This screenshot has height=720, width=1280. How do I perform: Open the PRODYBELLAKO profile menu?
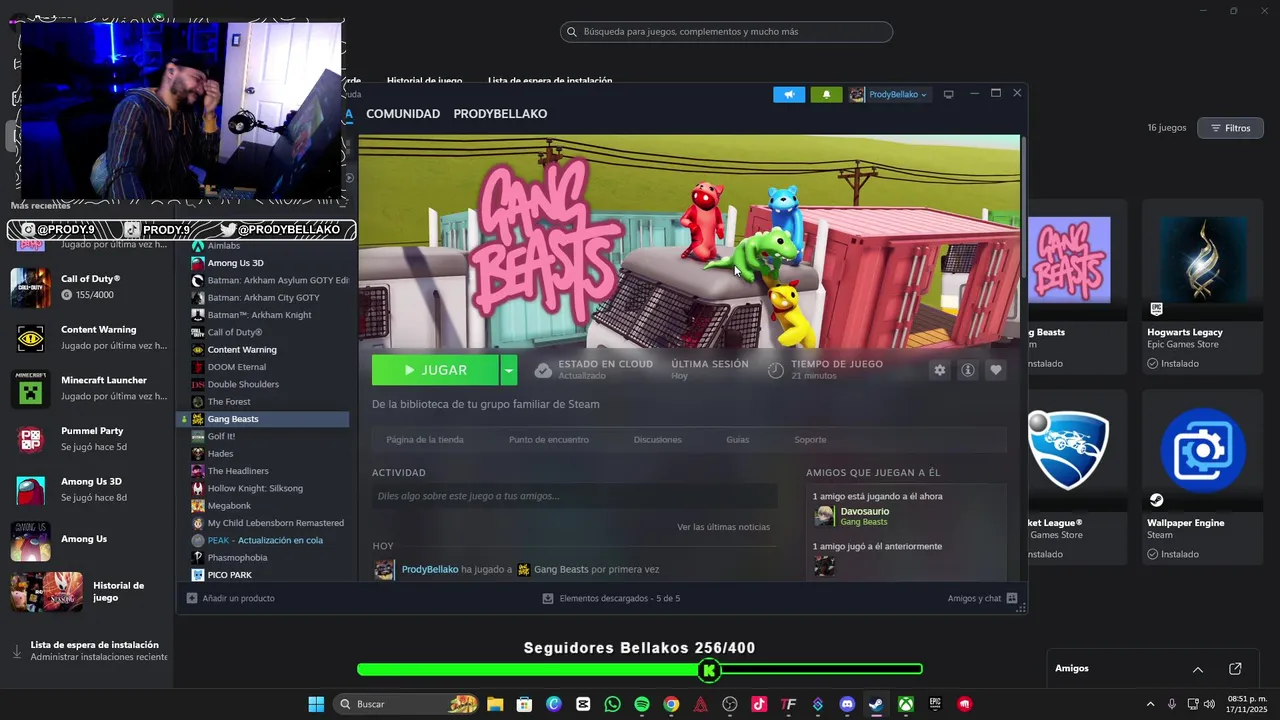point(500,114)
